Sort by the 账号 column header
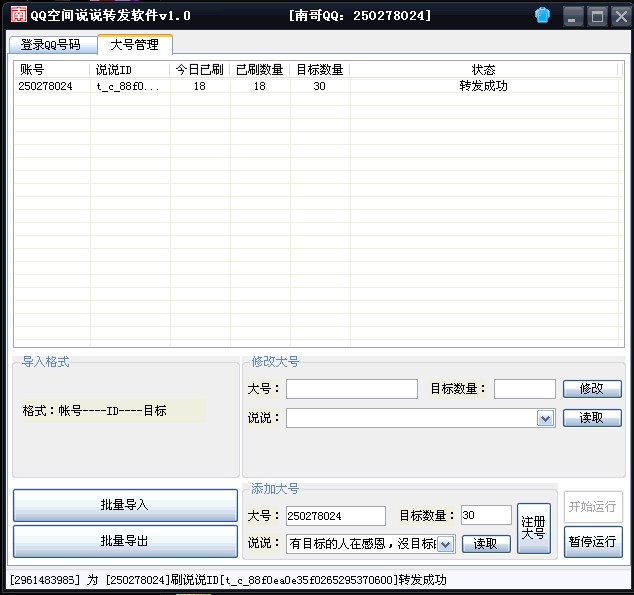Viewport: 634px width, 595px height. [x=52, y=70]
